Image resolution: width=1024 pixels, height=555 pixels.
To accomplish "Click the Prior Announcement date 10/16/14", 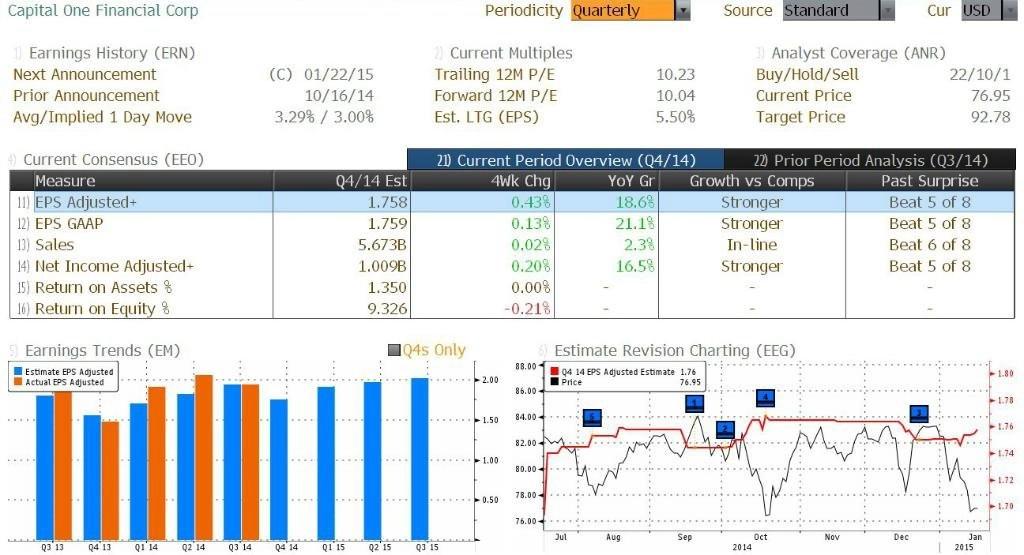I will 339,95.
